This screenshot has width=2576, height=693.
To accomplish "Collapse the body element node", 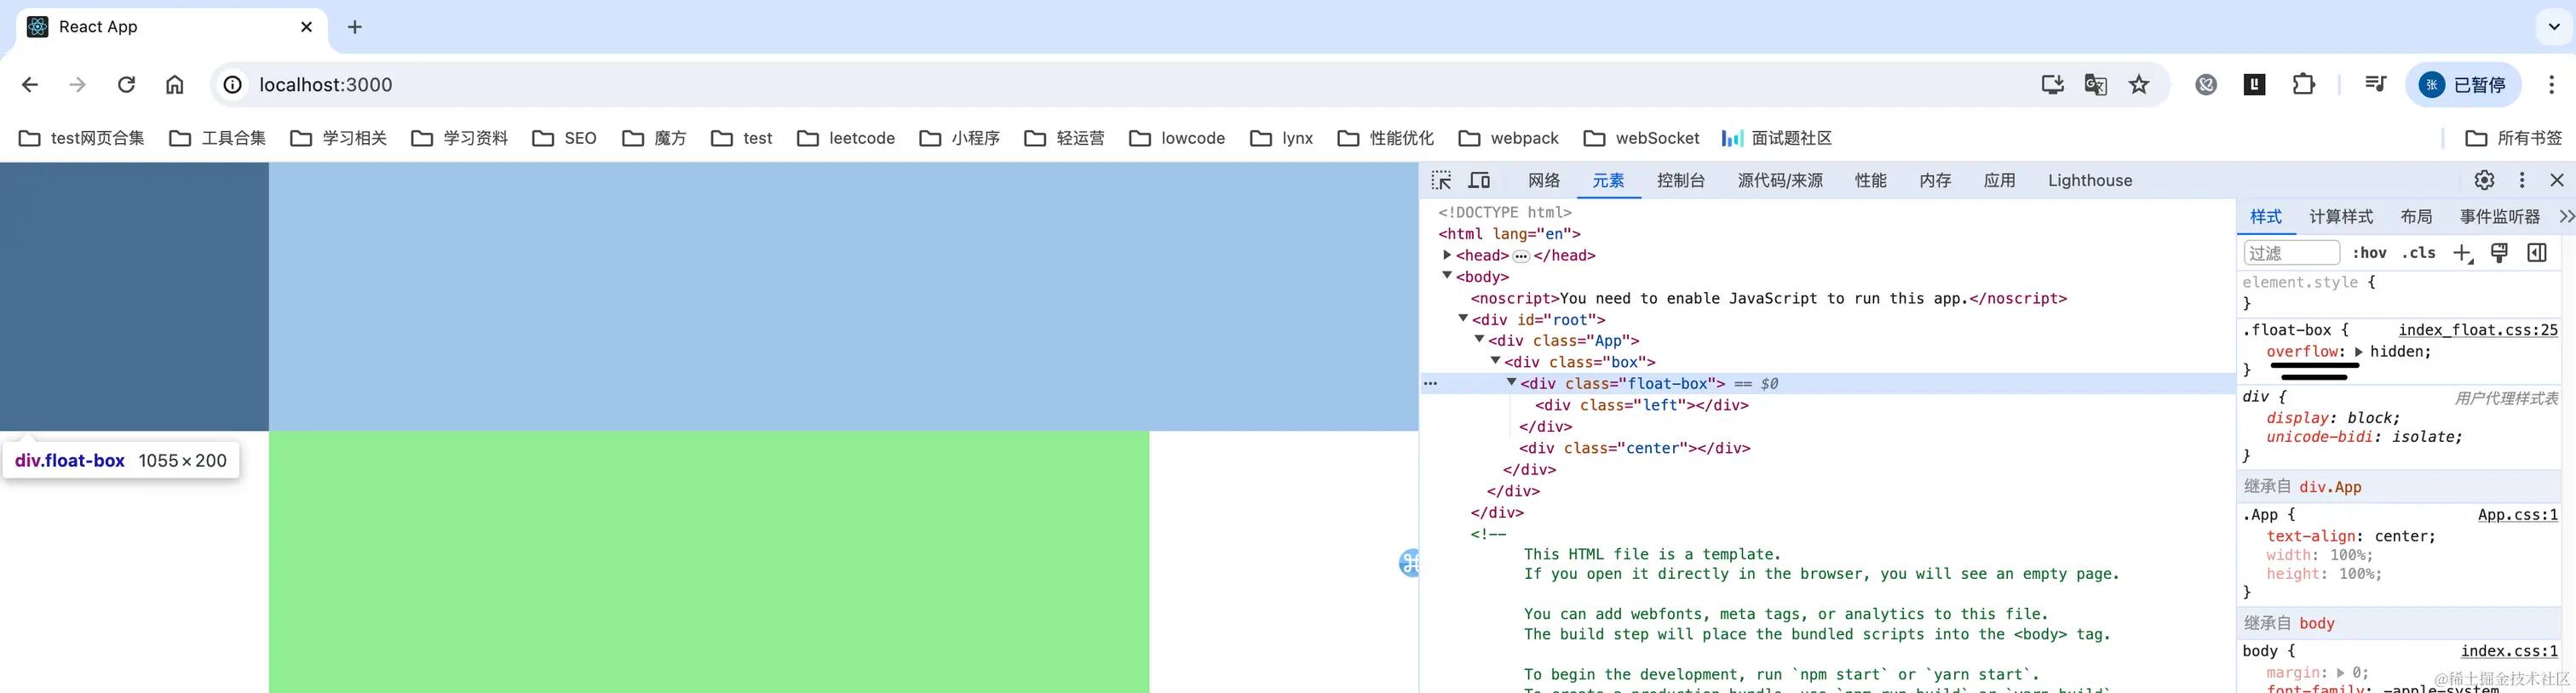I will coord(1447,276).
